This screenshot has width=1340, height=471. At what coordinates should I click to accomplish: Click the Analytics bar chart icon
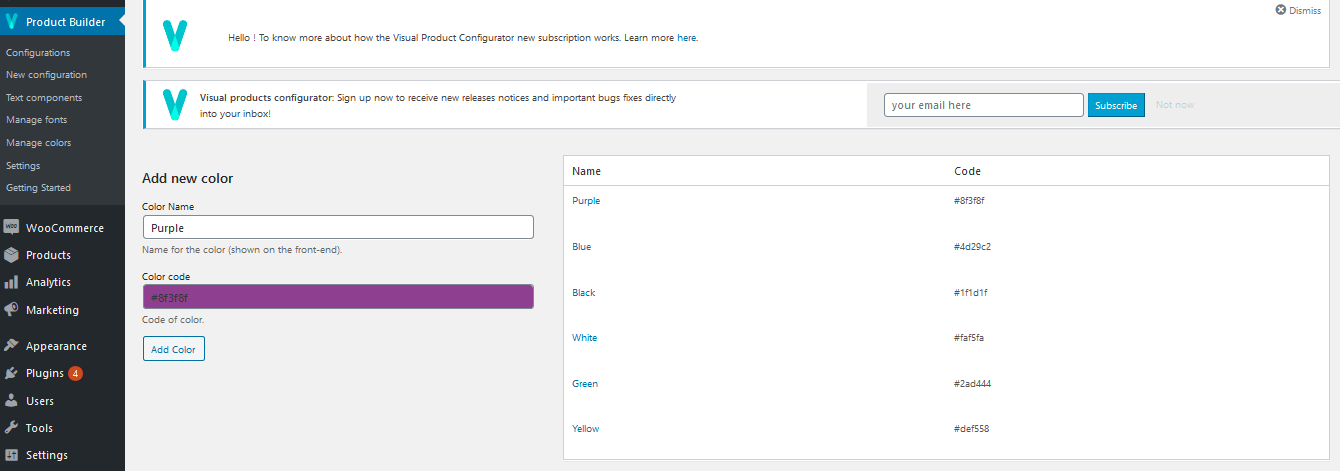[x=11, y=282]
